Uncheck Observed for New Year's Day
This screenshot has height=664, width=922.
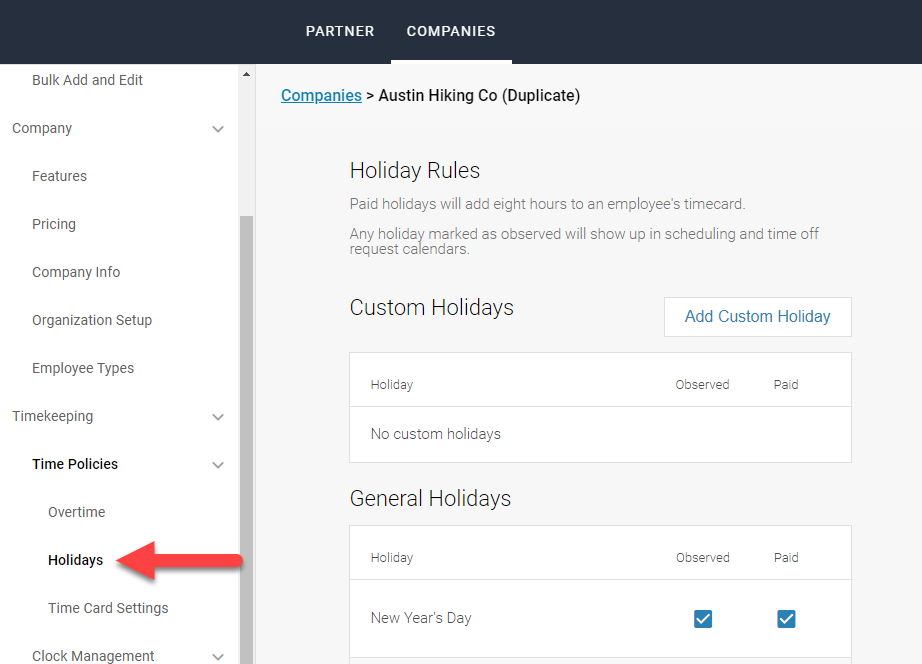click(703, 619)
